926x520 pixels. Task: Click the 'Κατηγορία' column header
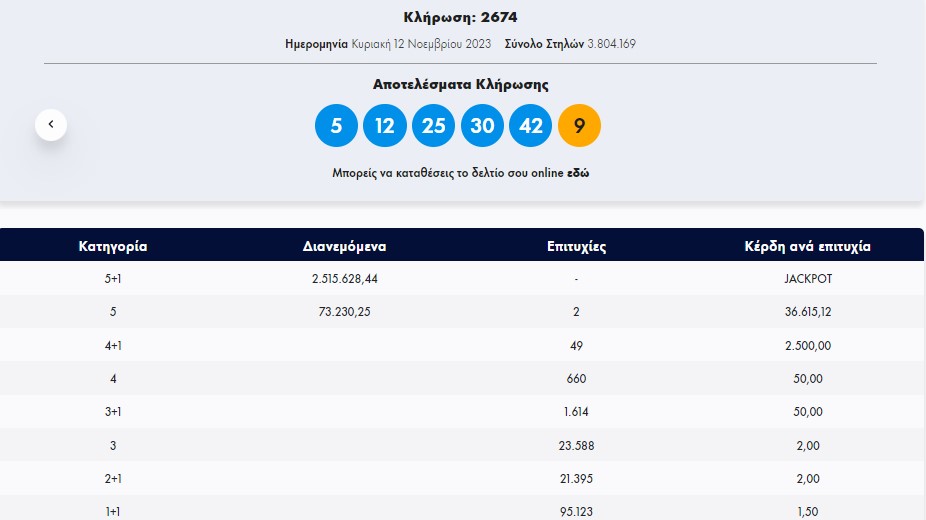point(113,246)
